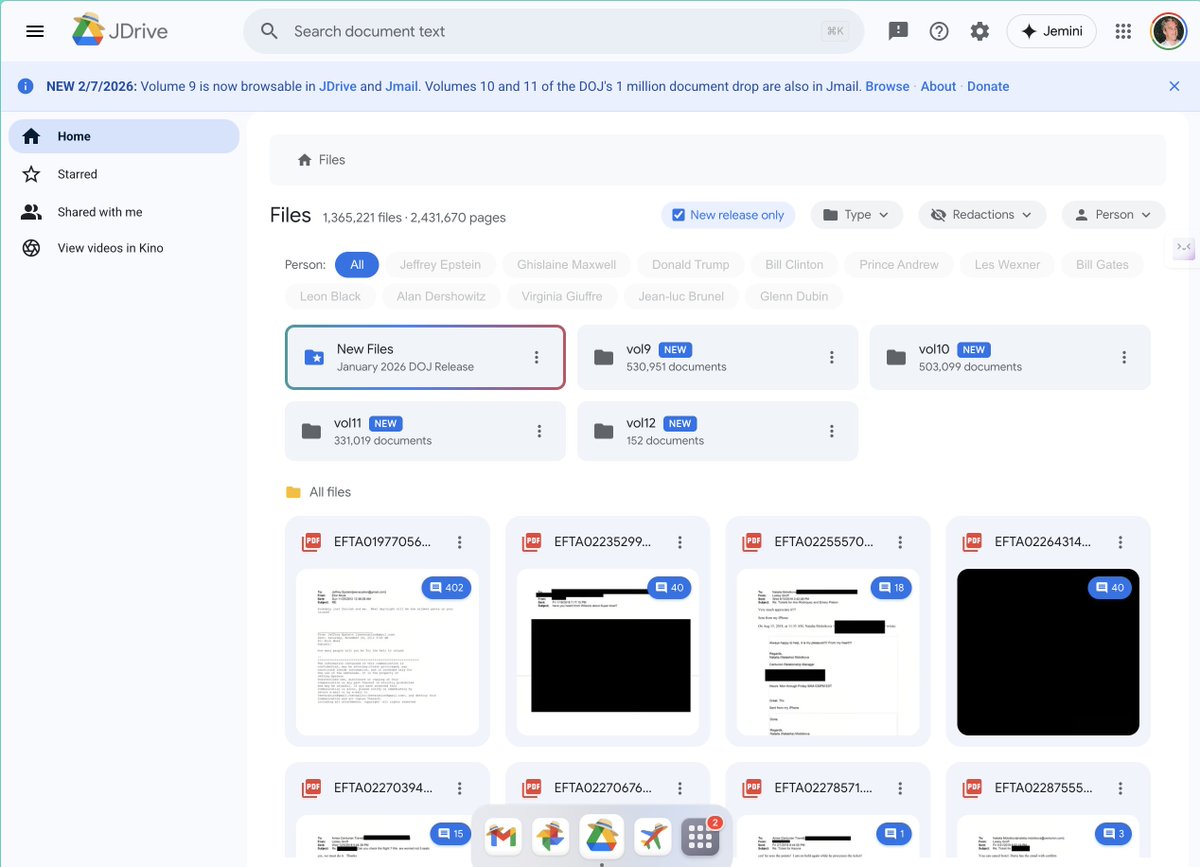Screen dimensions: 1200x867
Task: Filter by Bill Clinton
Action: coord(794,264)
